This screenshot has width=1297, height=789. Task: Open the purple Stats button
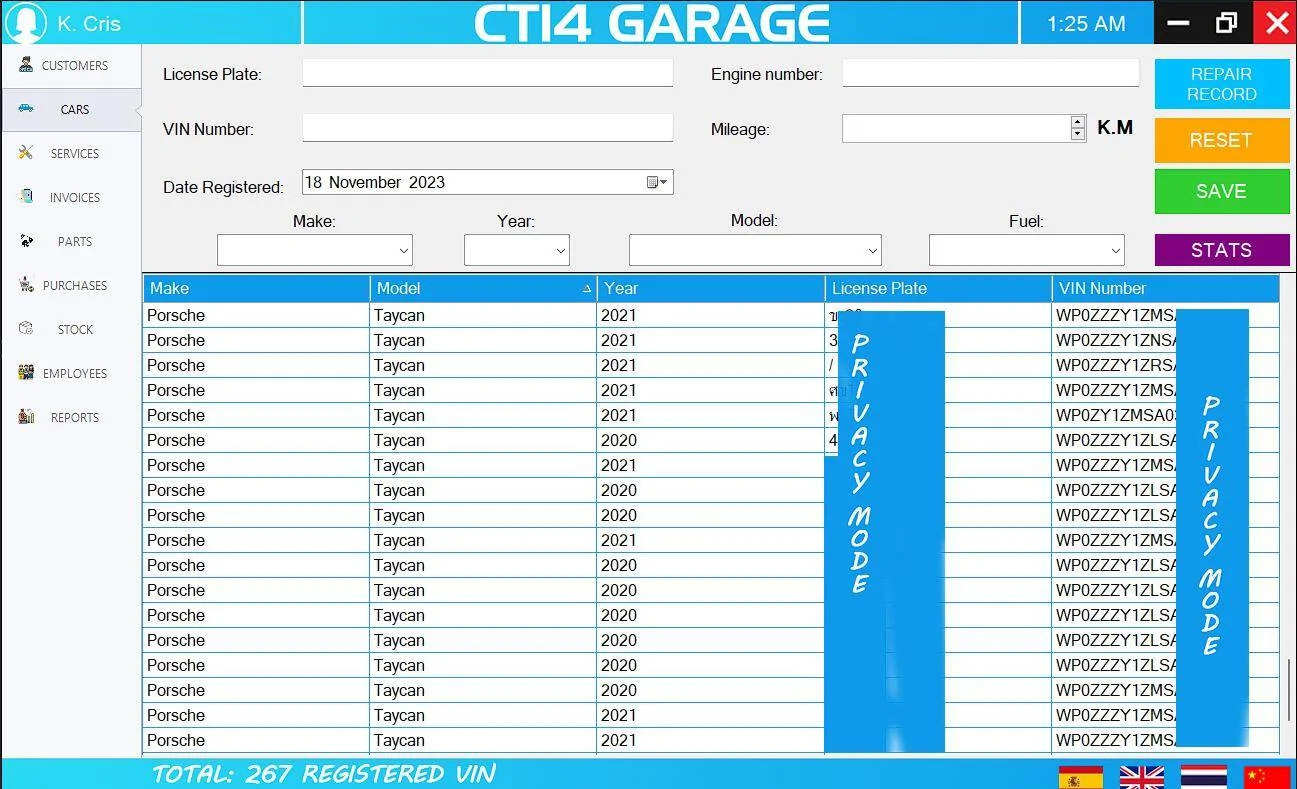[x=1222, y=250]
